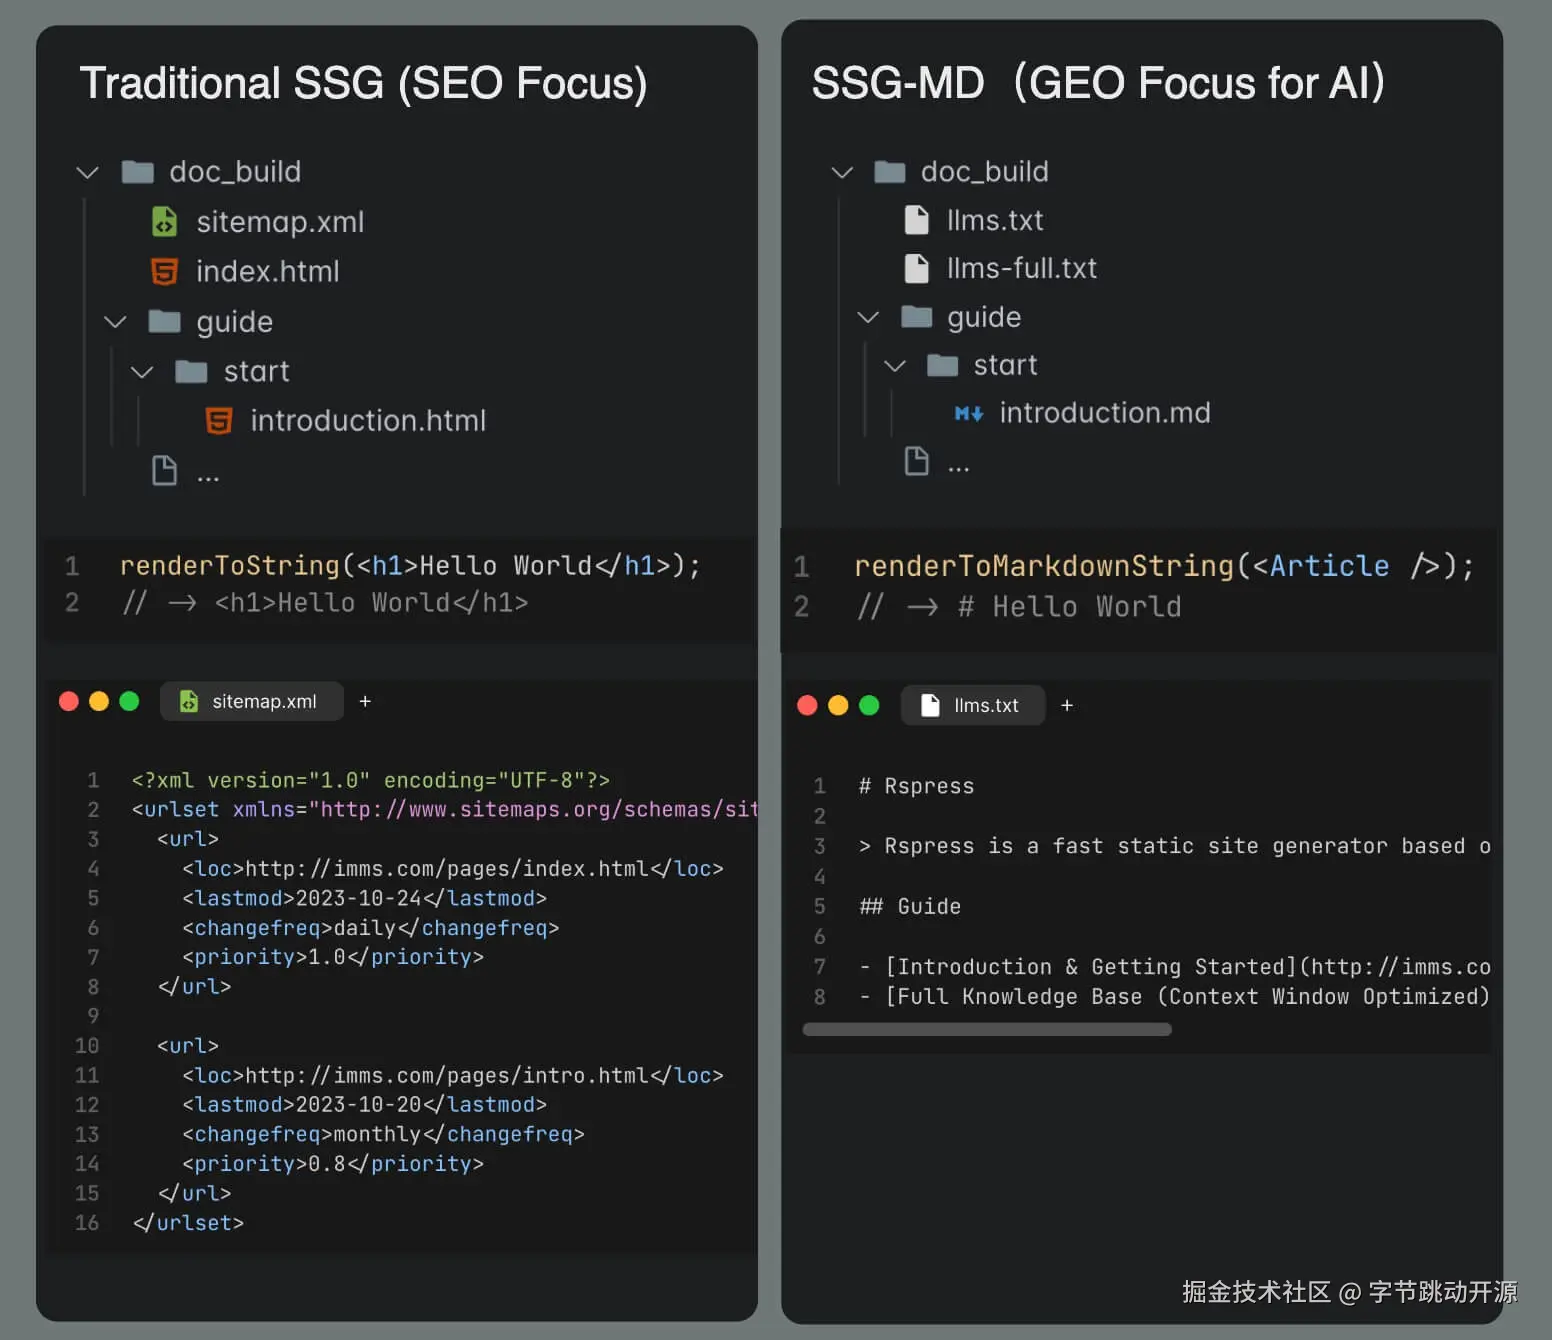Click the green dot of llms.txt window
The image size is (1552, 1340).
pos(869,705)
